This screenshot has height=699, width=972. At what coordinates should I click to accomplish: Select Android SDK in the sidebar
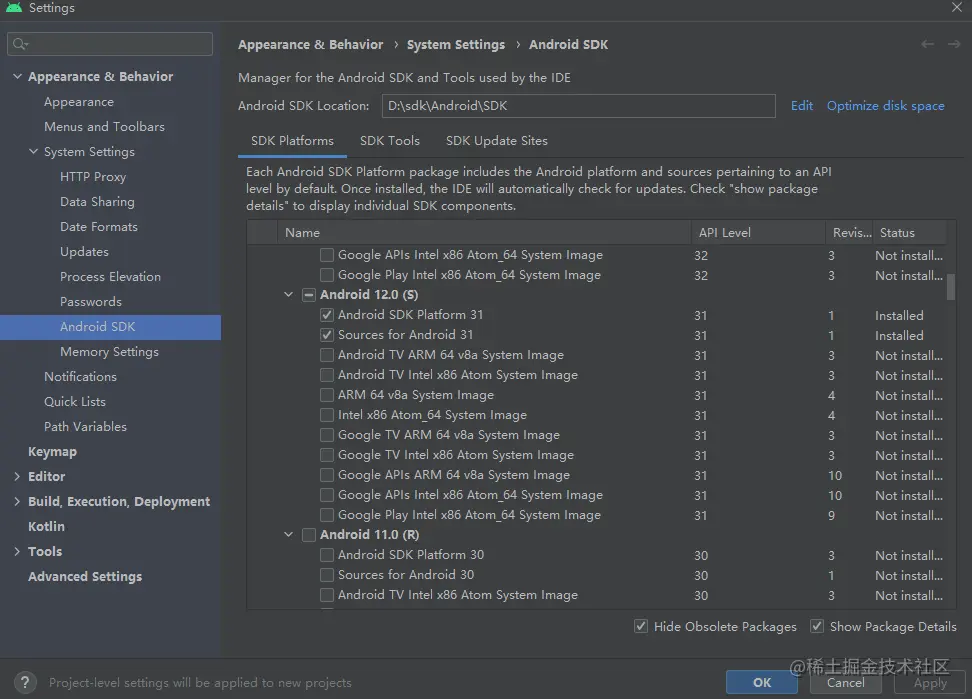click(110, 327)
